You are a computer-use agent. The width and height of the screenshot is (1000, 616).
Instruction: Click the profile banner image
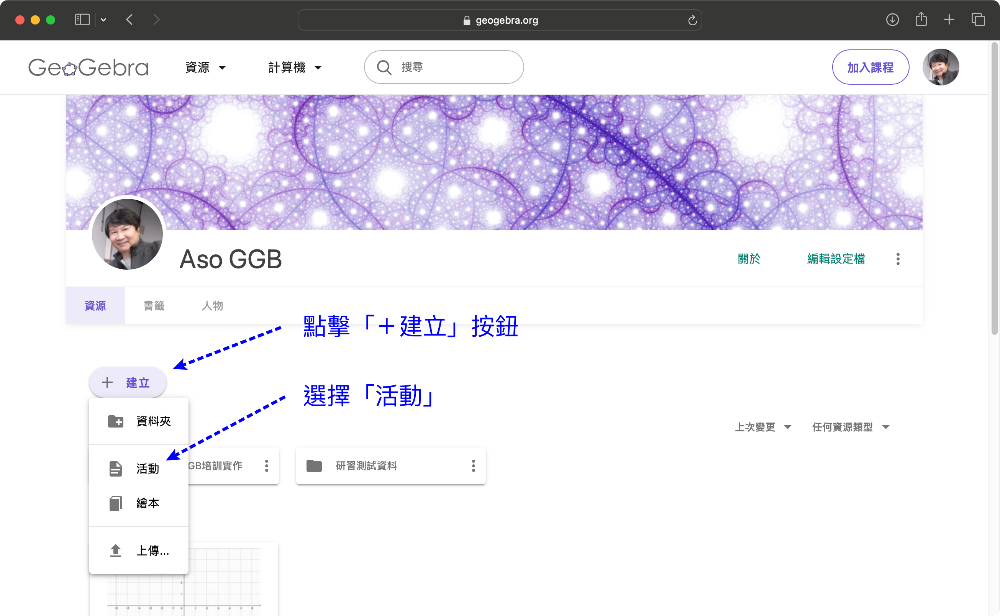pos(494,163)
